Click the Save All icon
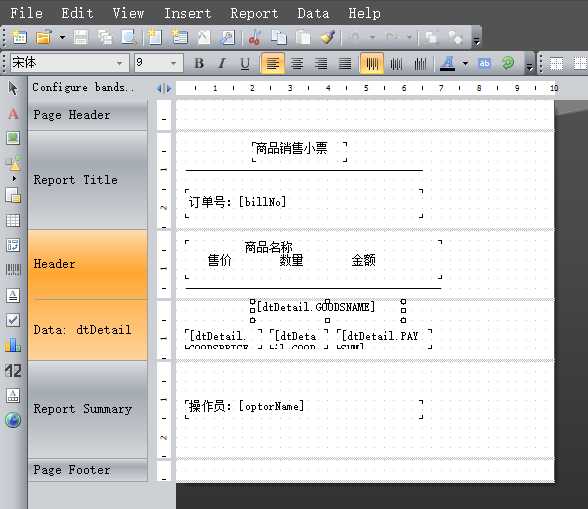The height and width of the screenshot is (509, 588). [105, 38]
